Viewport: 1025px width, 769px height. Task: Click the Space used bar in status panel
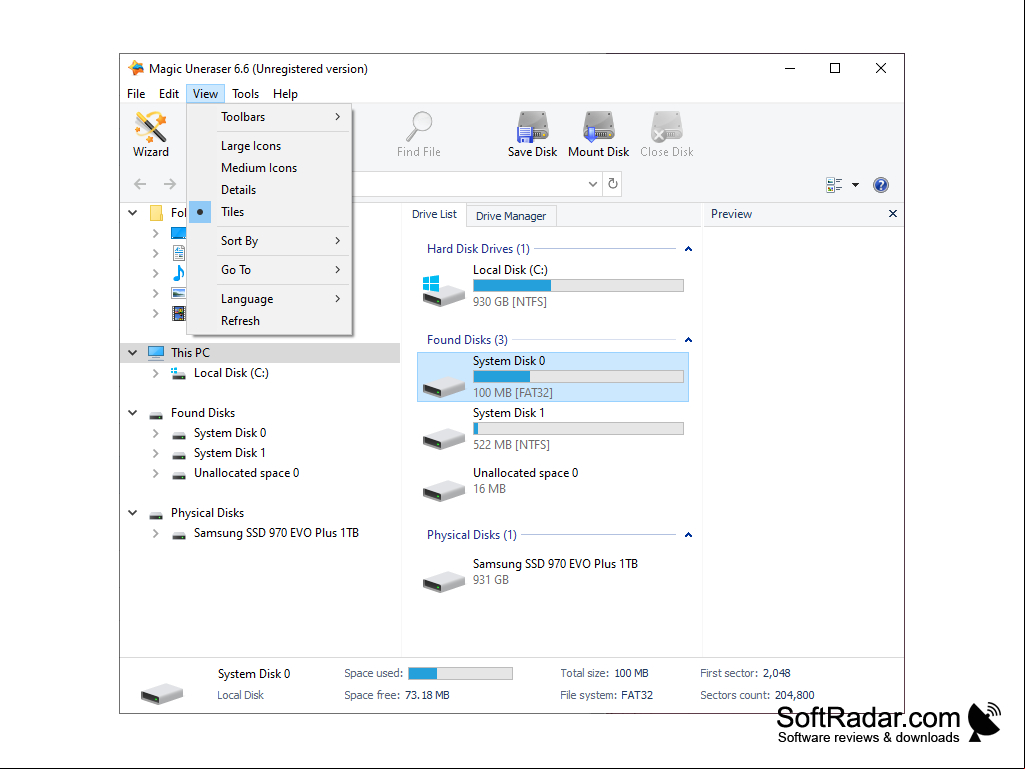(460, 674)
